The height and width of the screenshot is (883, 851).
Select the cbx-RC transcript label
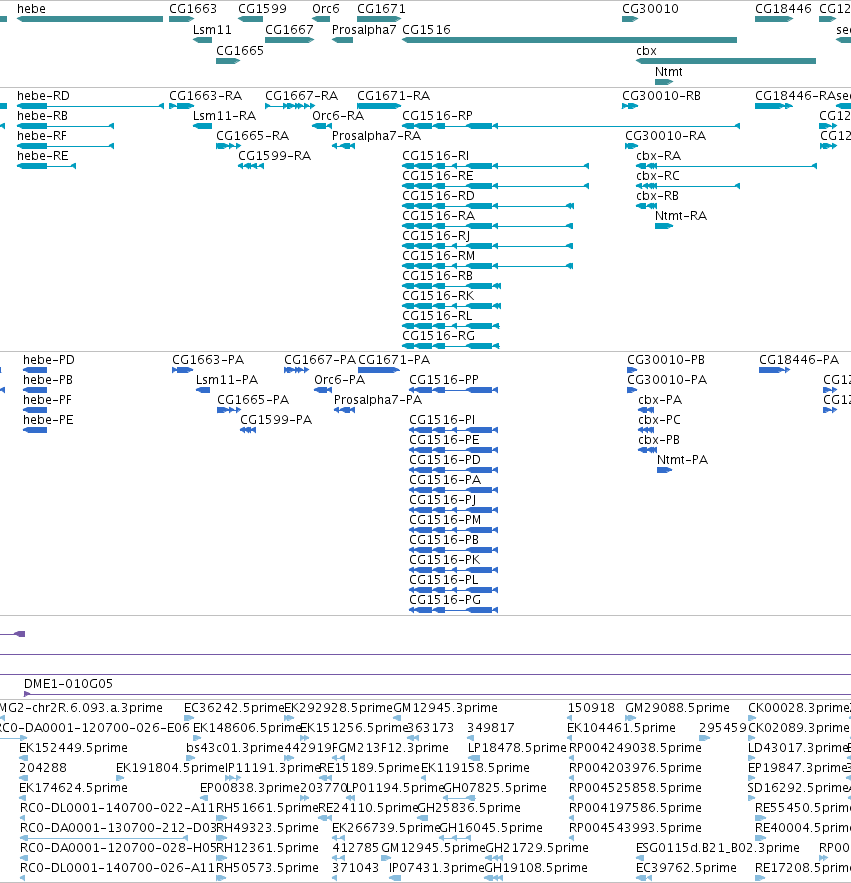(x=658, y=176)
